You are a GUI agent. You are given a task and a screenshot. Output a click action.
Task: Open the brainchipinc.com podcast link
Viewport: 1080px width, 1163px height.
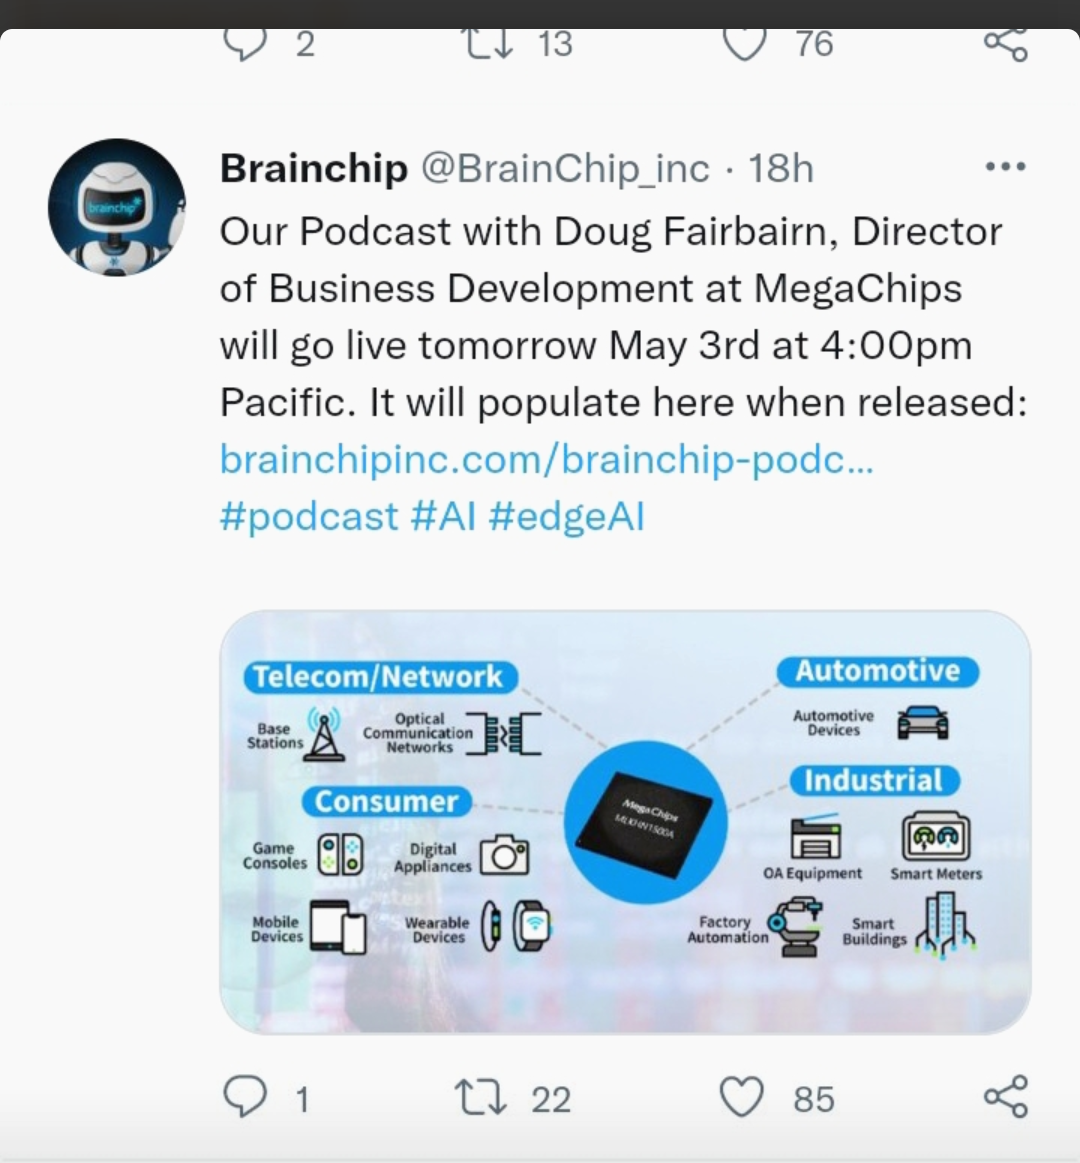[547, 459]
